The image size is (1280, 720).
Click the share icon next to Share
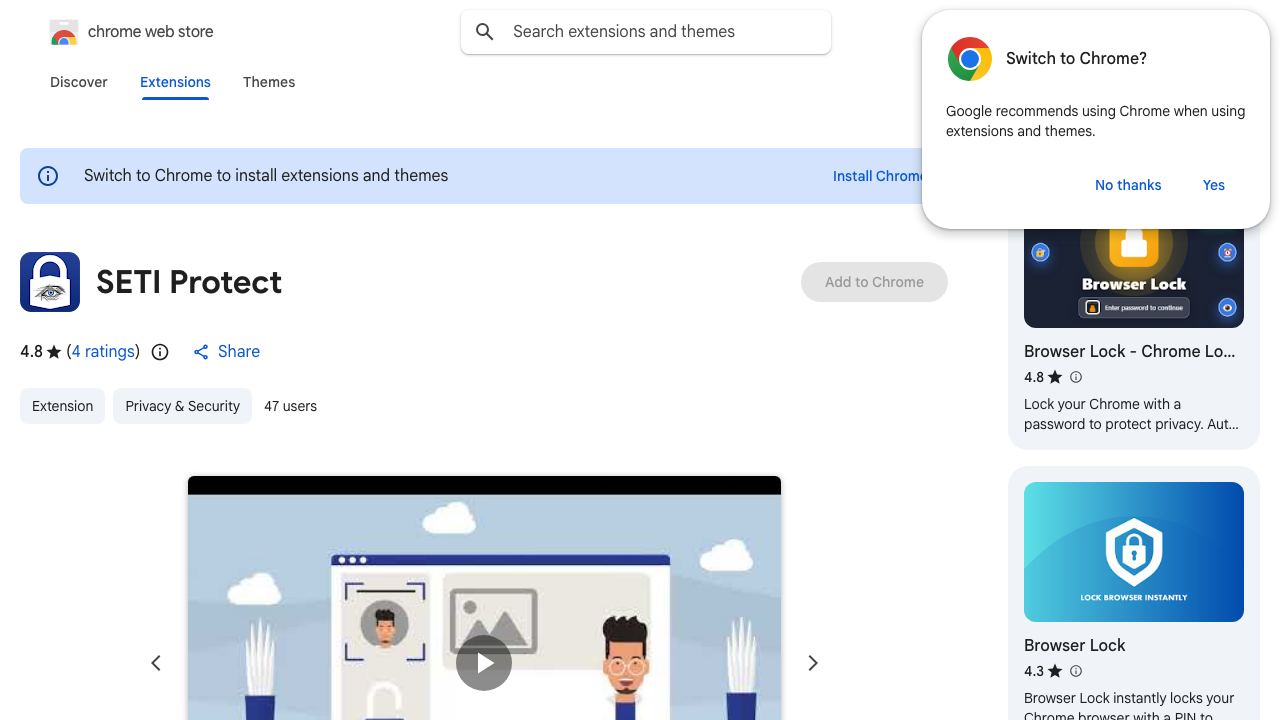(201, 352)
